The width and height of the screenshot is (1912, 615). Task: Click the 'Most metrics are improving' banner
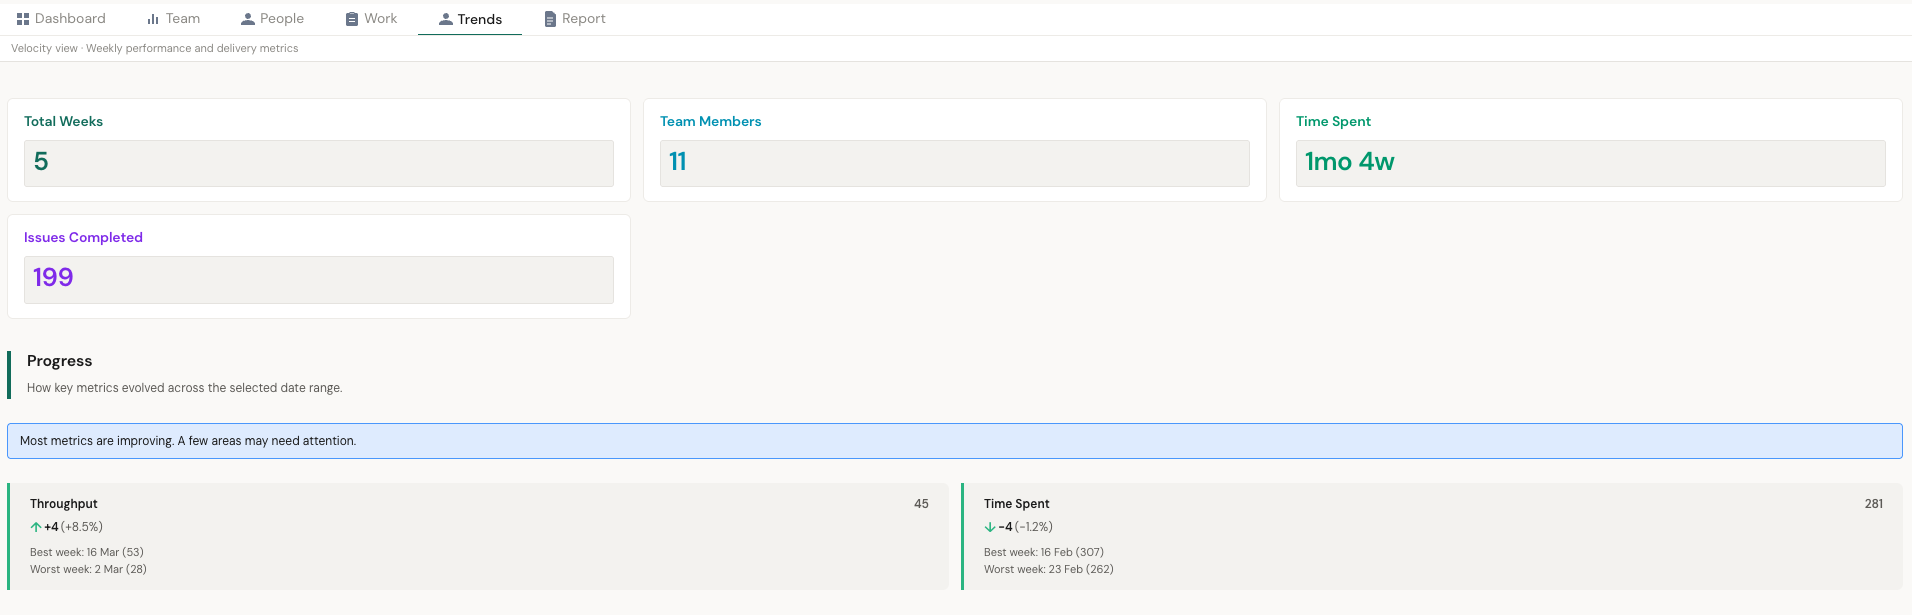click(x=955, y=441)
